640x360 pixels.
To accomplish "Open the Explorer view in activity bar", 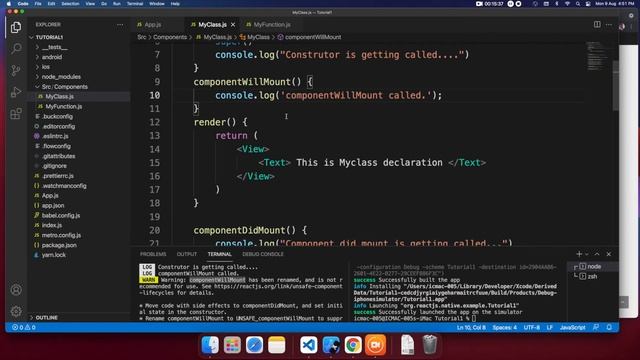I will (16, 27).
